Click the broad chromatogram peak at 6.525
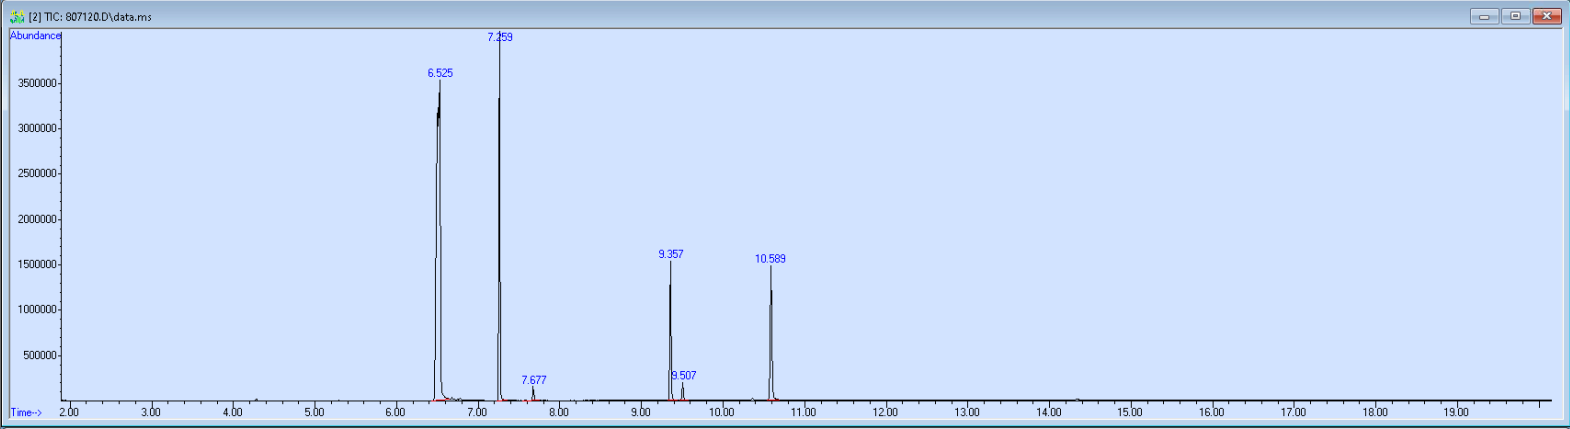Image resolution: width=1570 pixels, height=429 pixels. coord(438,240)
